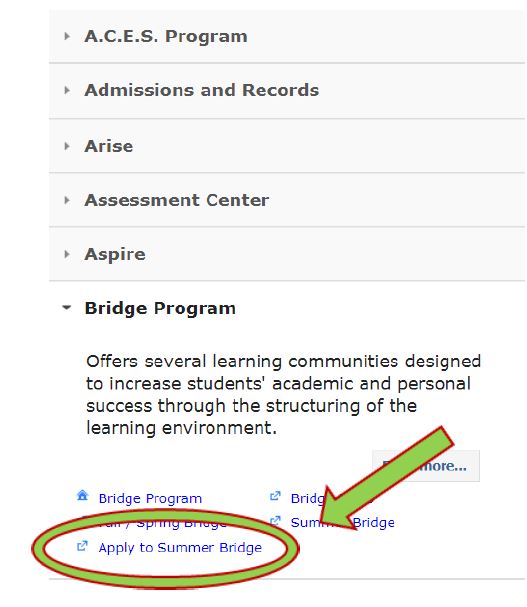Open the Apply to Summer Bridge link
This screenshot has height=607, width=527.
click(180, 547)
